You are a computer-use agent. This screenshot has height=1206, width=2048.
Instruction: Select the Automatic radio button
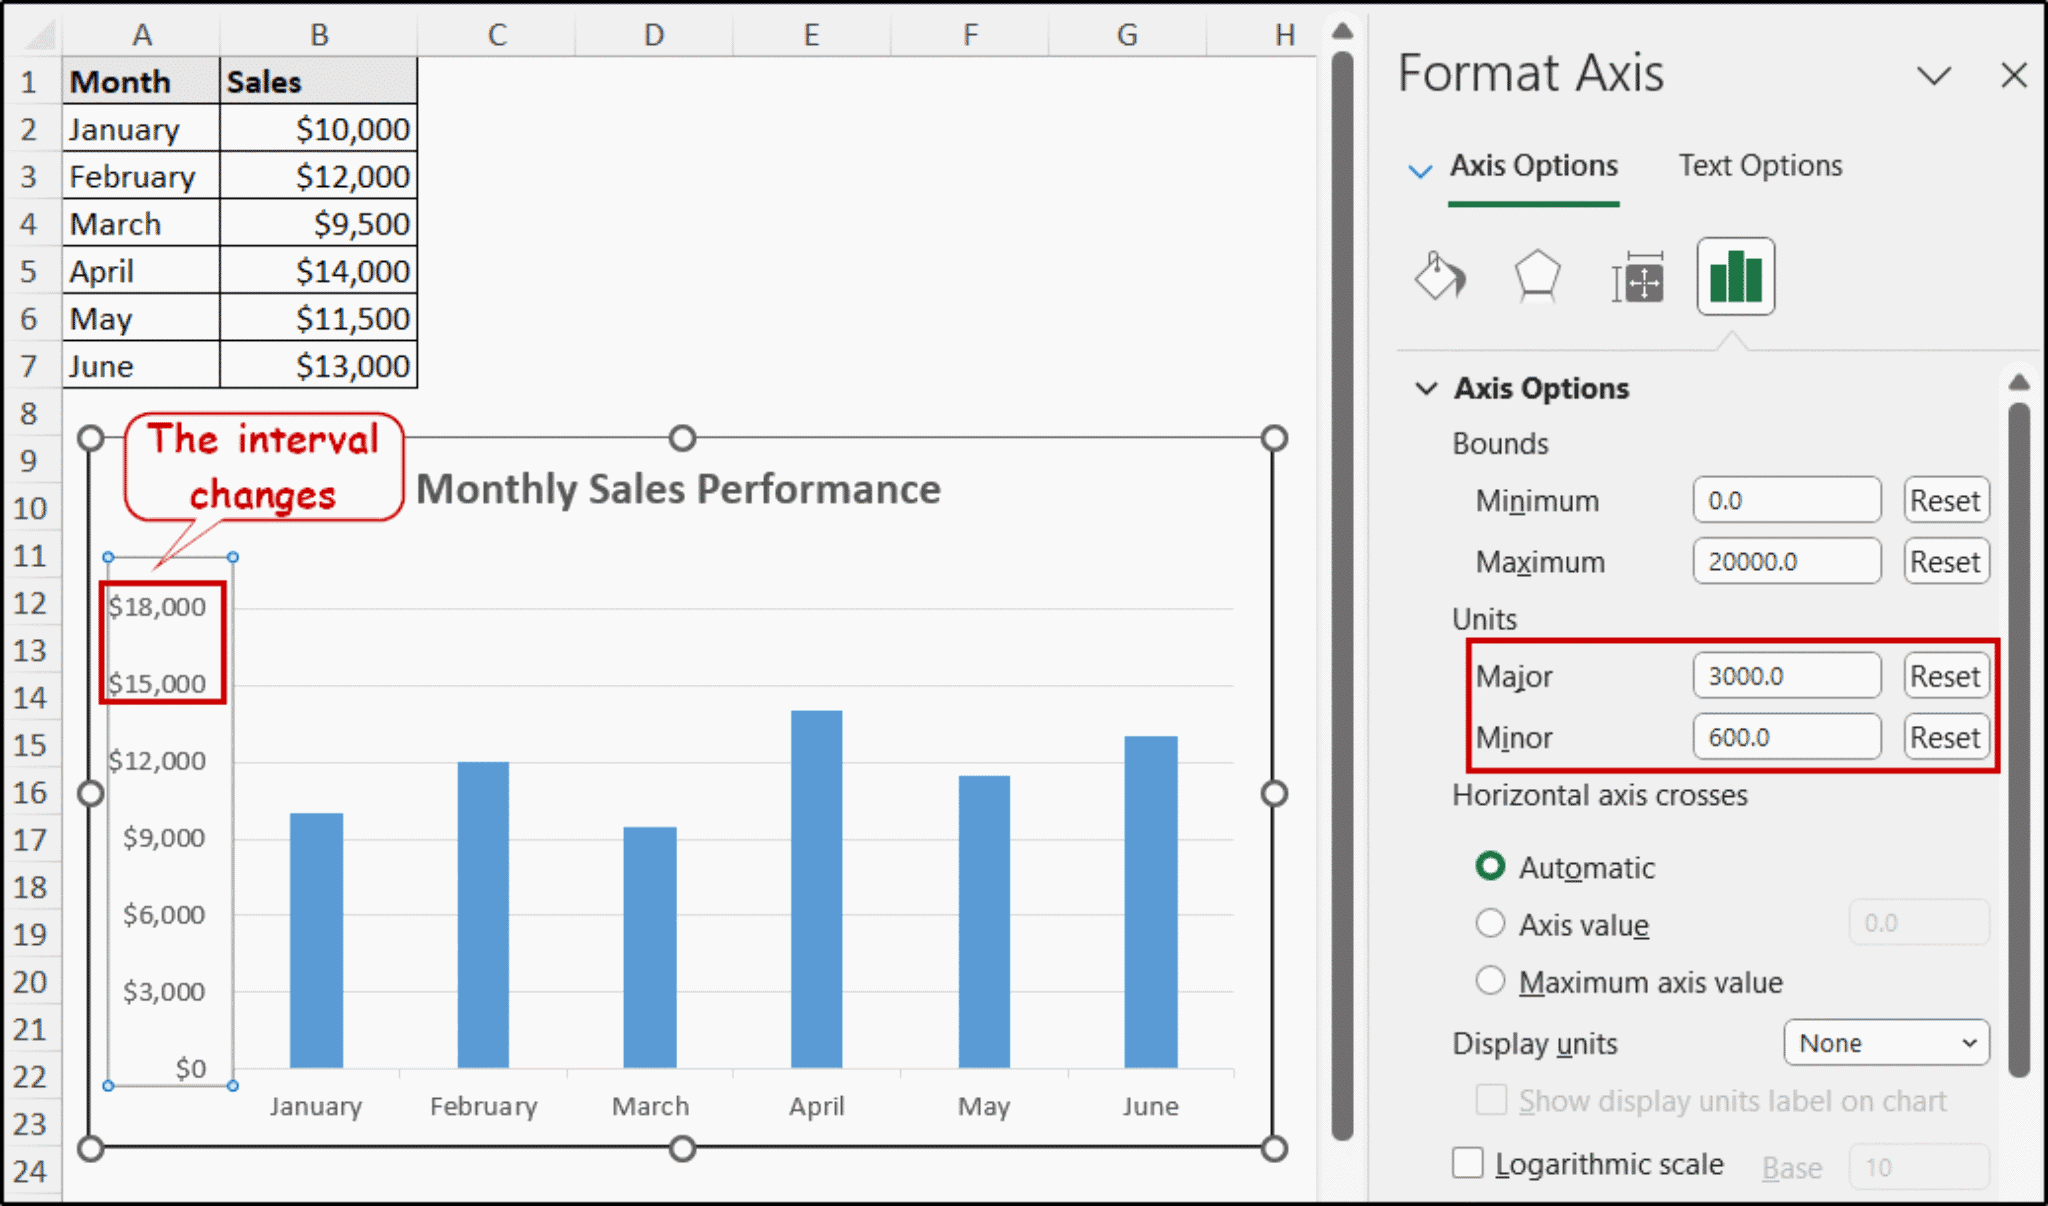coord(1490,866)
